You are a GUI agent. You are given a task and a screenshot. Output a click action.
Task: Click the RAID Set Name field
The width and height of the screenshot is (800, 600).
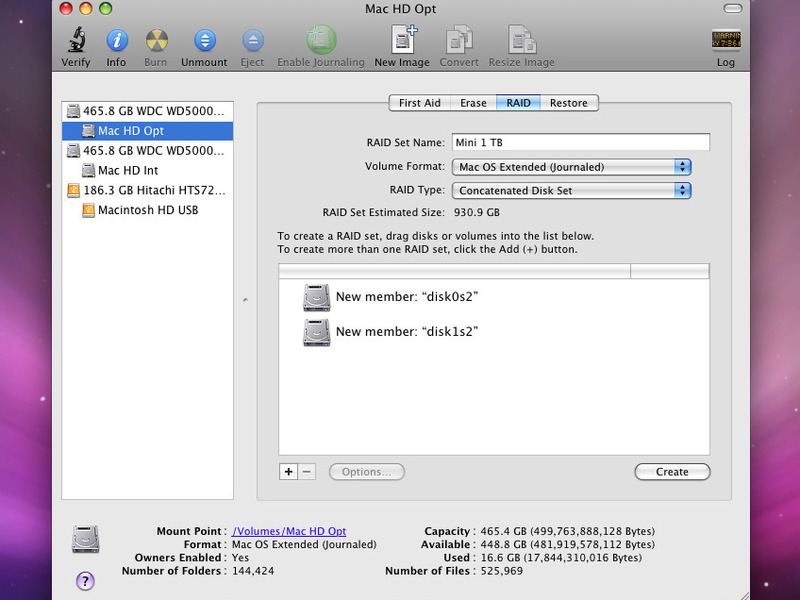pyautogui.click(x=581, y=142)
